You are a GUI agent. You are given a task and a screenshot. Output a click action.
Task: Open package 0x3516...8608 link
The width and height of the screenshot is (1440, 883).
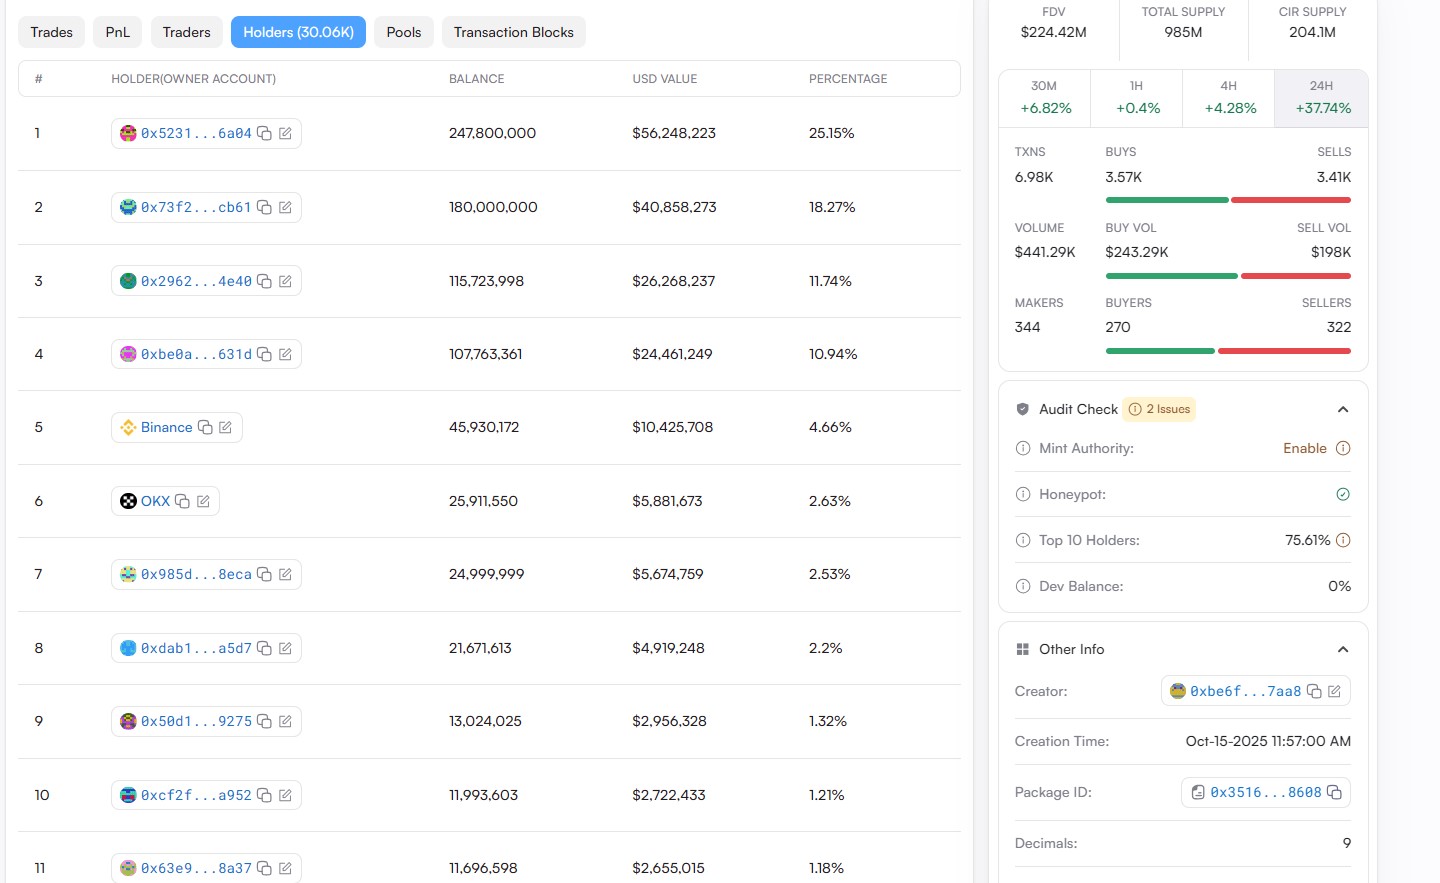tap(1266, 792)
